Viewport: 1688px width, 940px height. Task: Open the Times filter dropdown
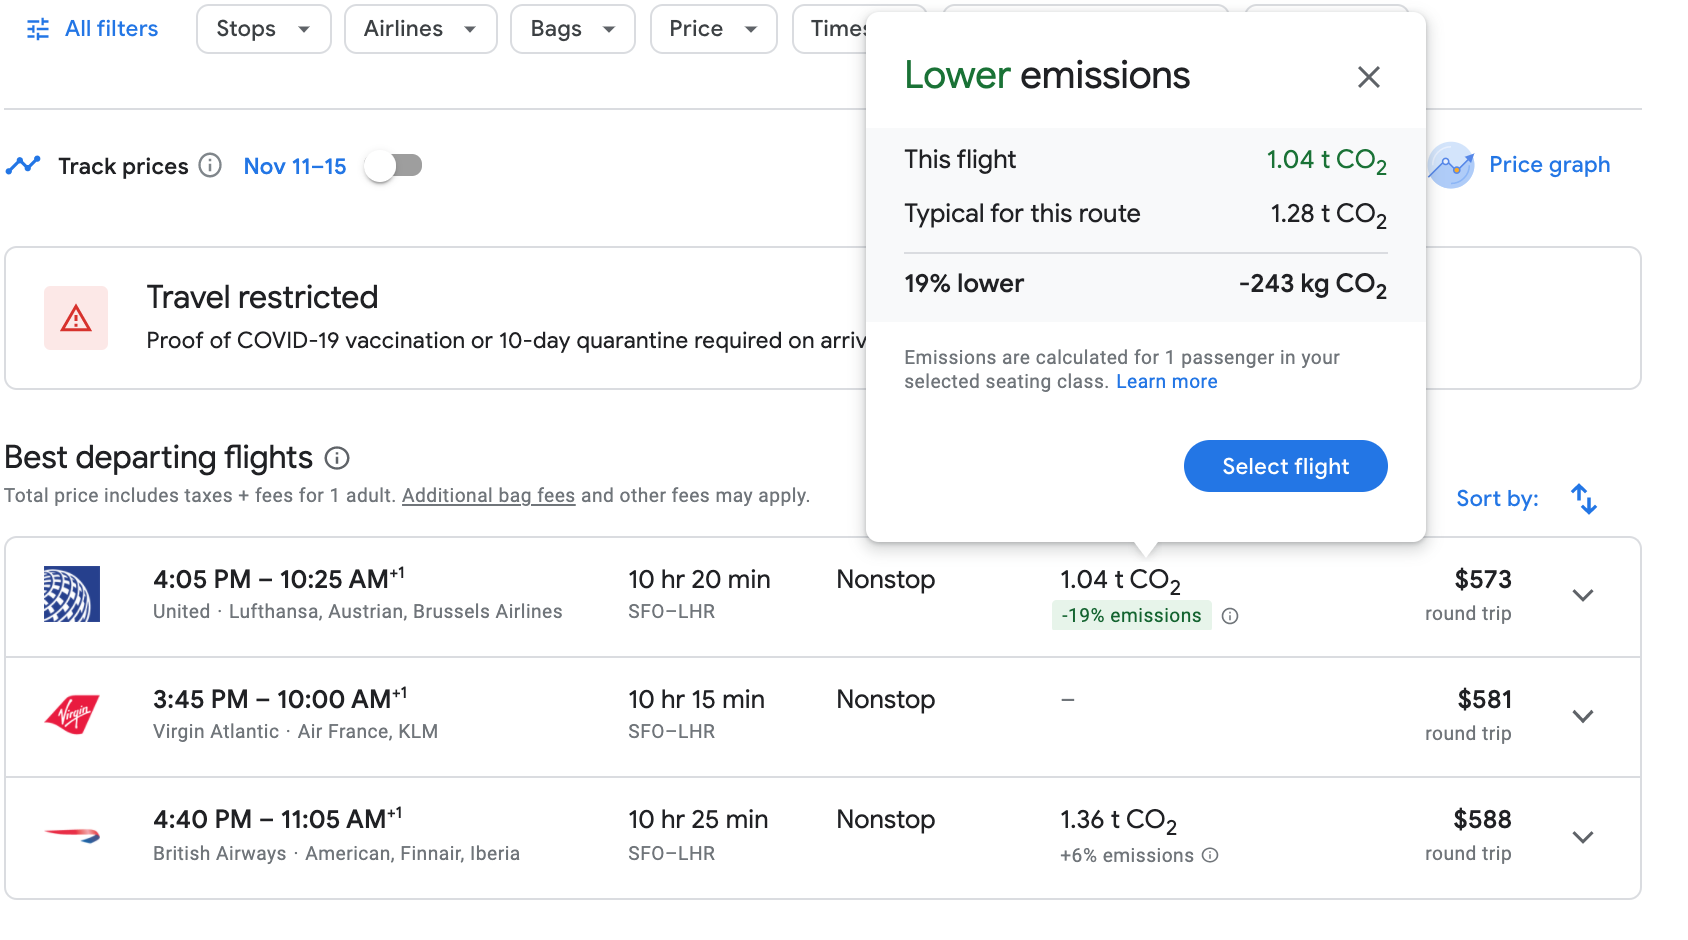click(x=830, y=29)
